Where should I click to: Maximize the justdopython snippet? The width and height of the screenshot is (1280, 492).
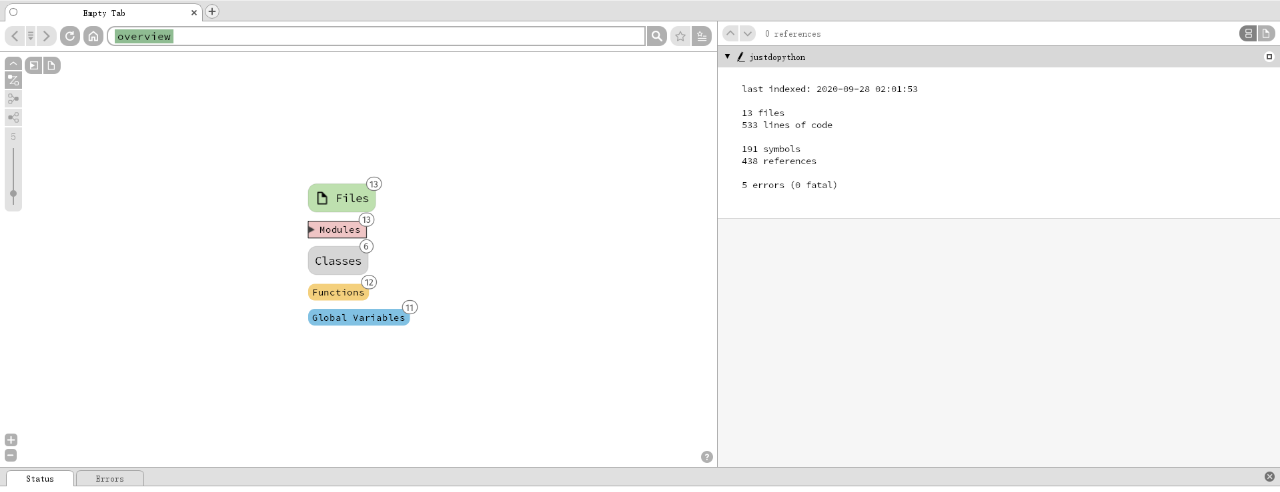click(1269, 57)
